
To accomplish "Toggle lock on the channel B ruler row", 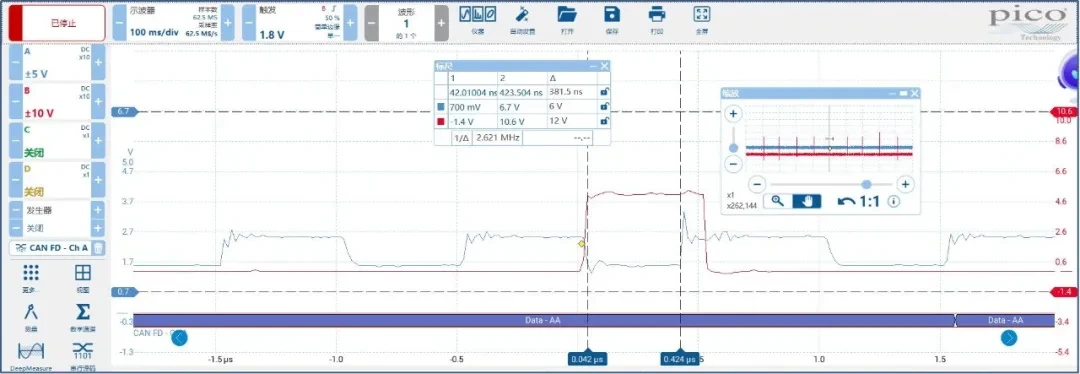I will click(604, 121).
